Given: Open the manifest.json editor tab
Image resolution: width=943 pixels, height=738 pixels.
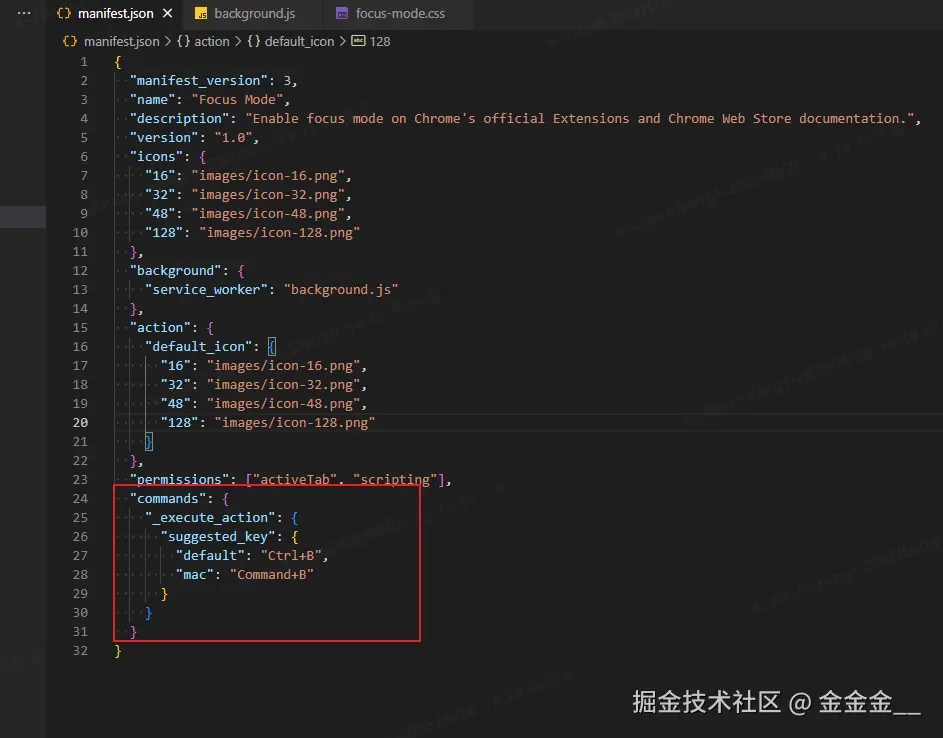Looking at the screenshot, I should 115,13.
